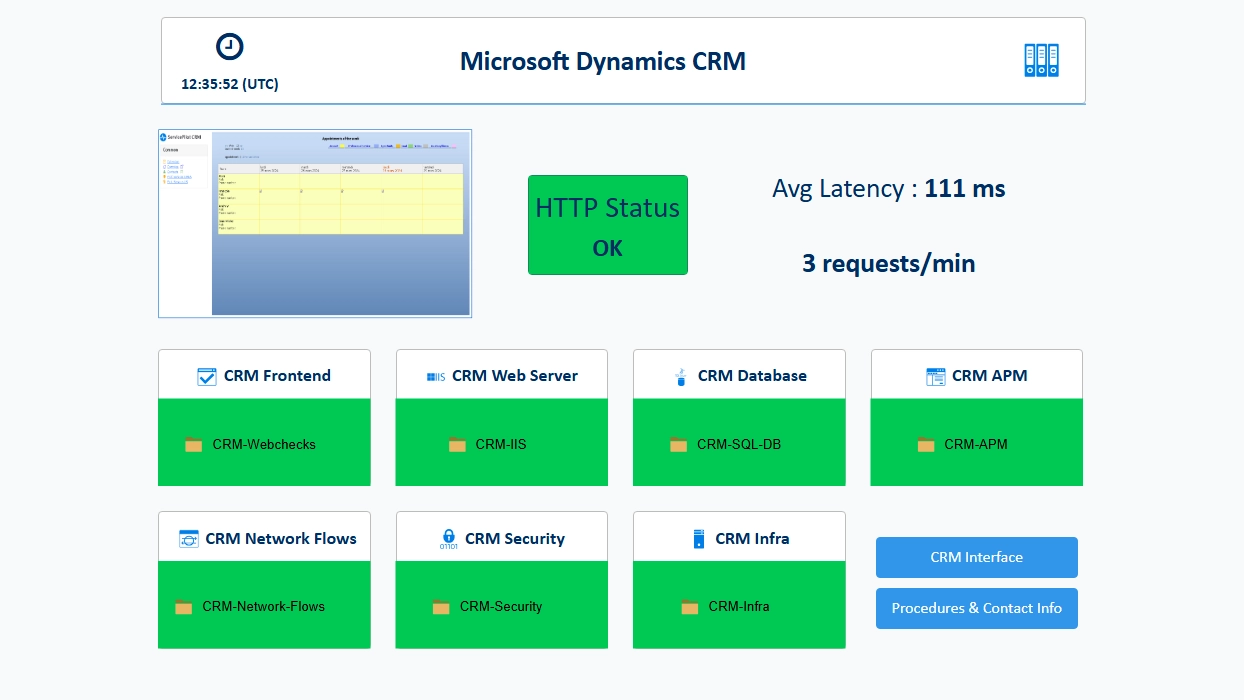Click the CRM APM window icon
The image size is (1244, 700).
[x=936, y=377]
